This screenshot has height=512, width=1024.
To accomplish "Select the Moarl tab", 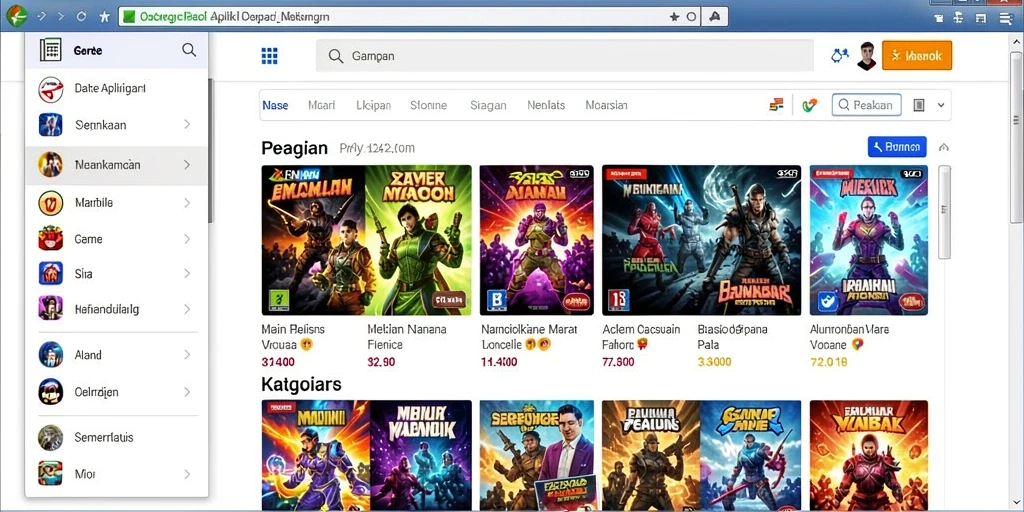I will pyautogui.click(x=321, y=105).
